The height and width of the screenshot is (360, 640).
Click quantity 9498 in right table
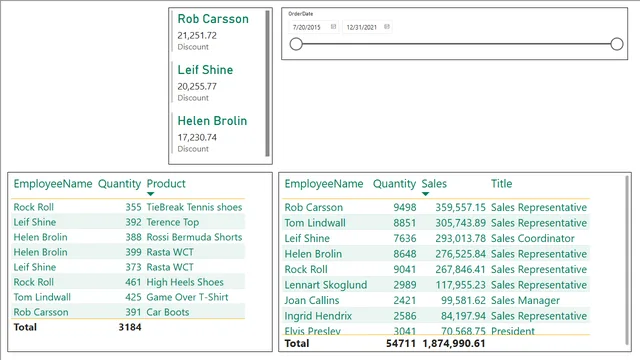pos(404,207)
